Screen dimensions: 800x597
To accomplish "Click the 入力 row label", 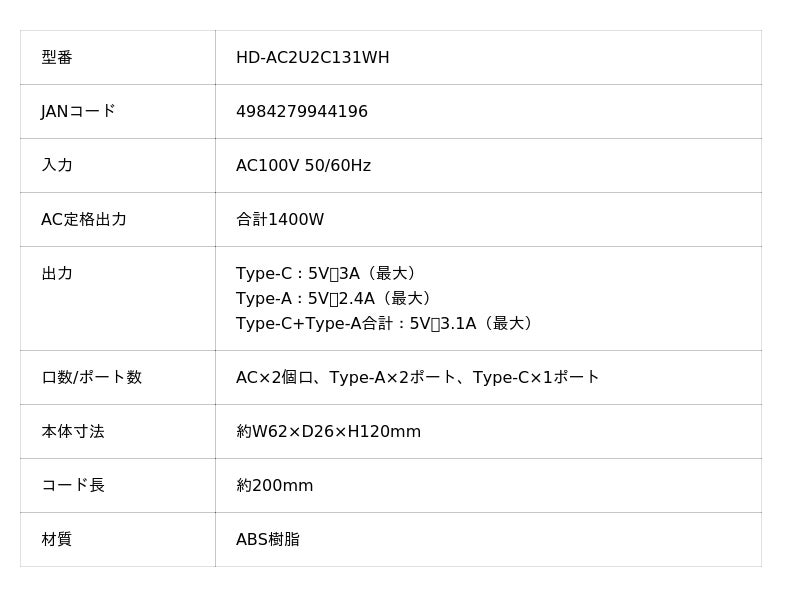I will coord(57,166).
